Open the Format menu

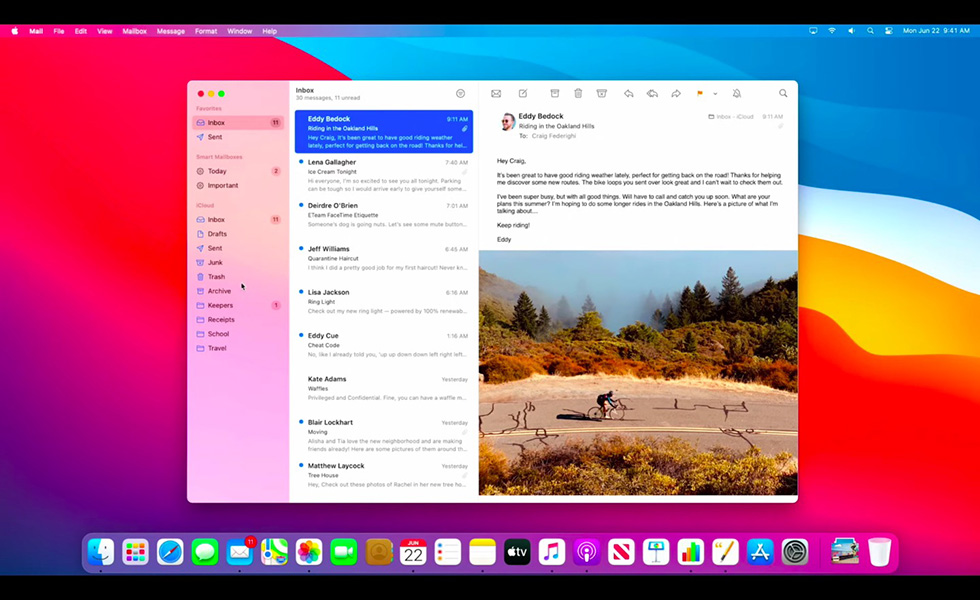[206, 31]
